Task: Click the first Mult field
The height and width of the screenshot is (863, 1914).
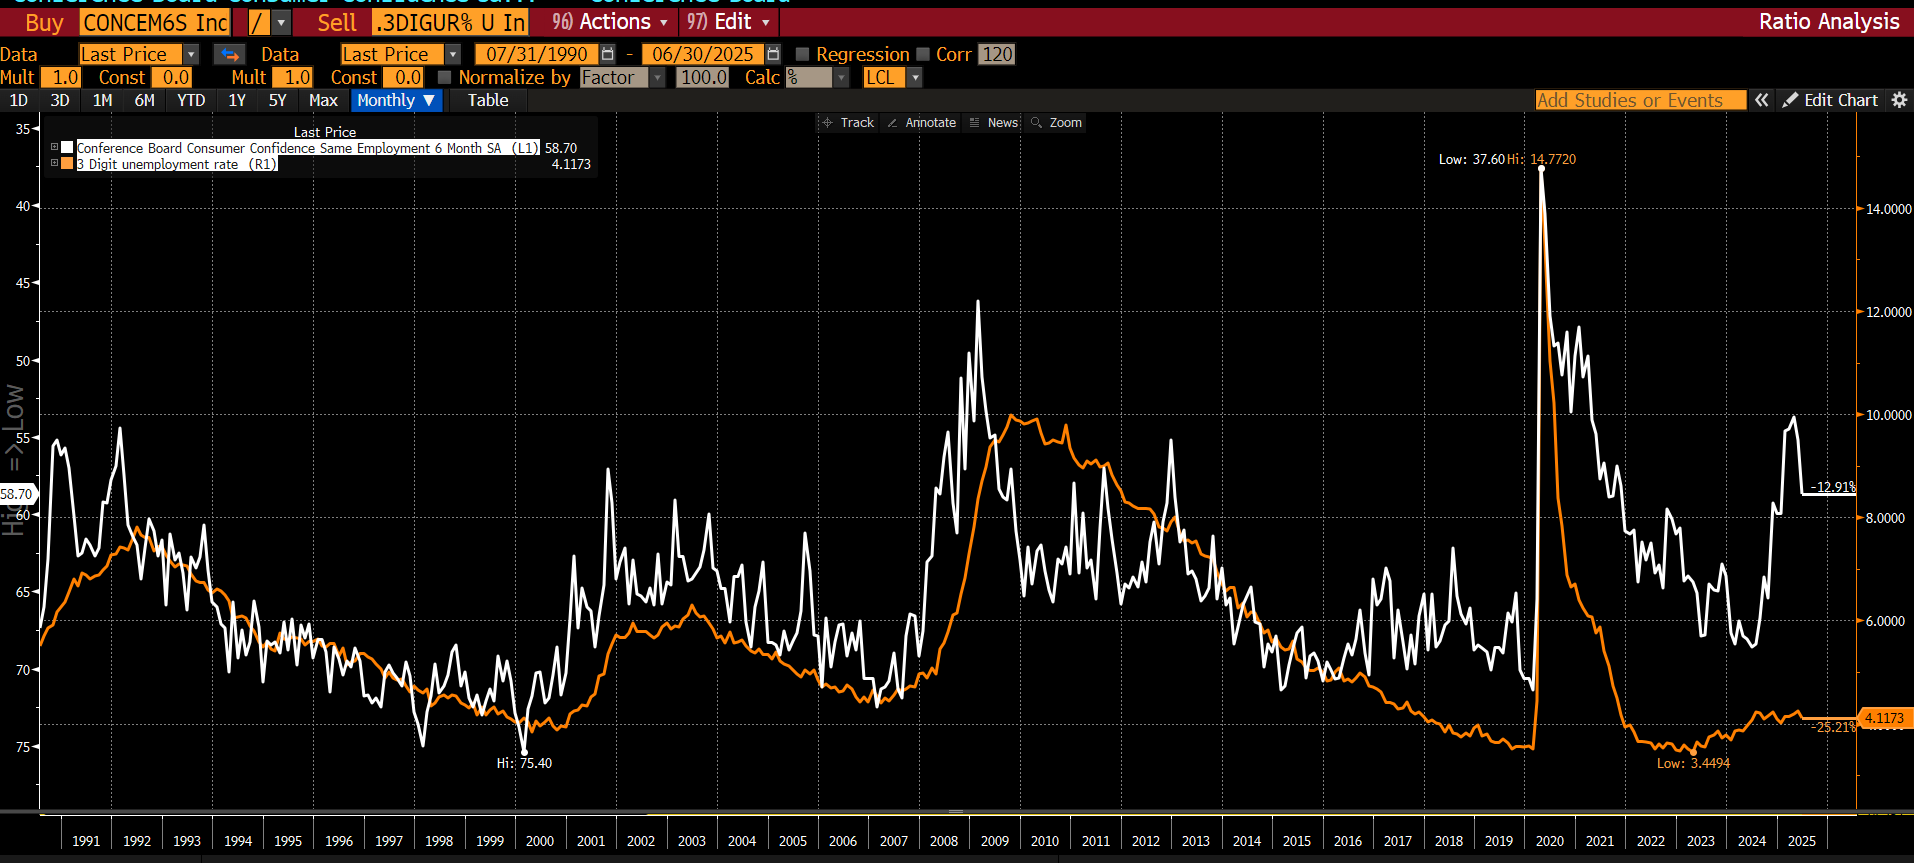Action: click(x=62, y=77)
